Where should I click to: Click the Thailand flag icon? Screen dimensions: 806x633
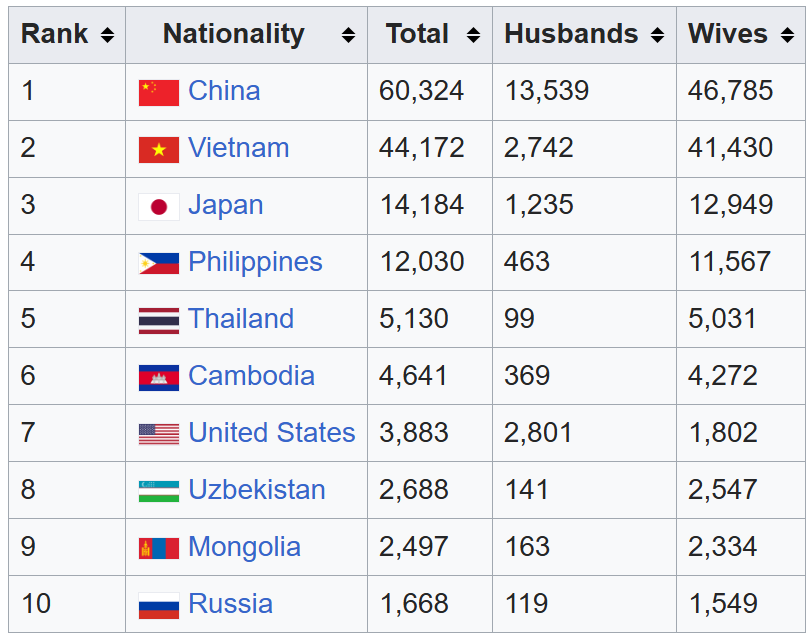pyautogui.click(x=158, y=320)
